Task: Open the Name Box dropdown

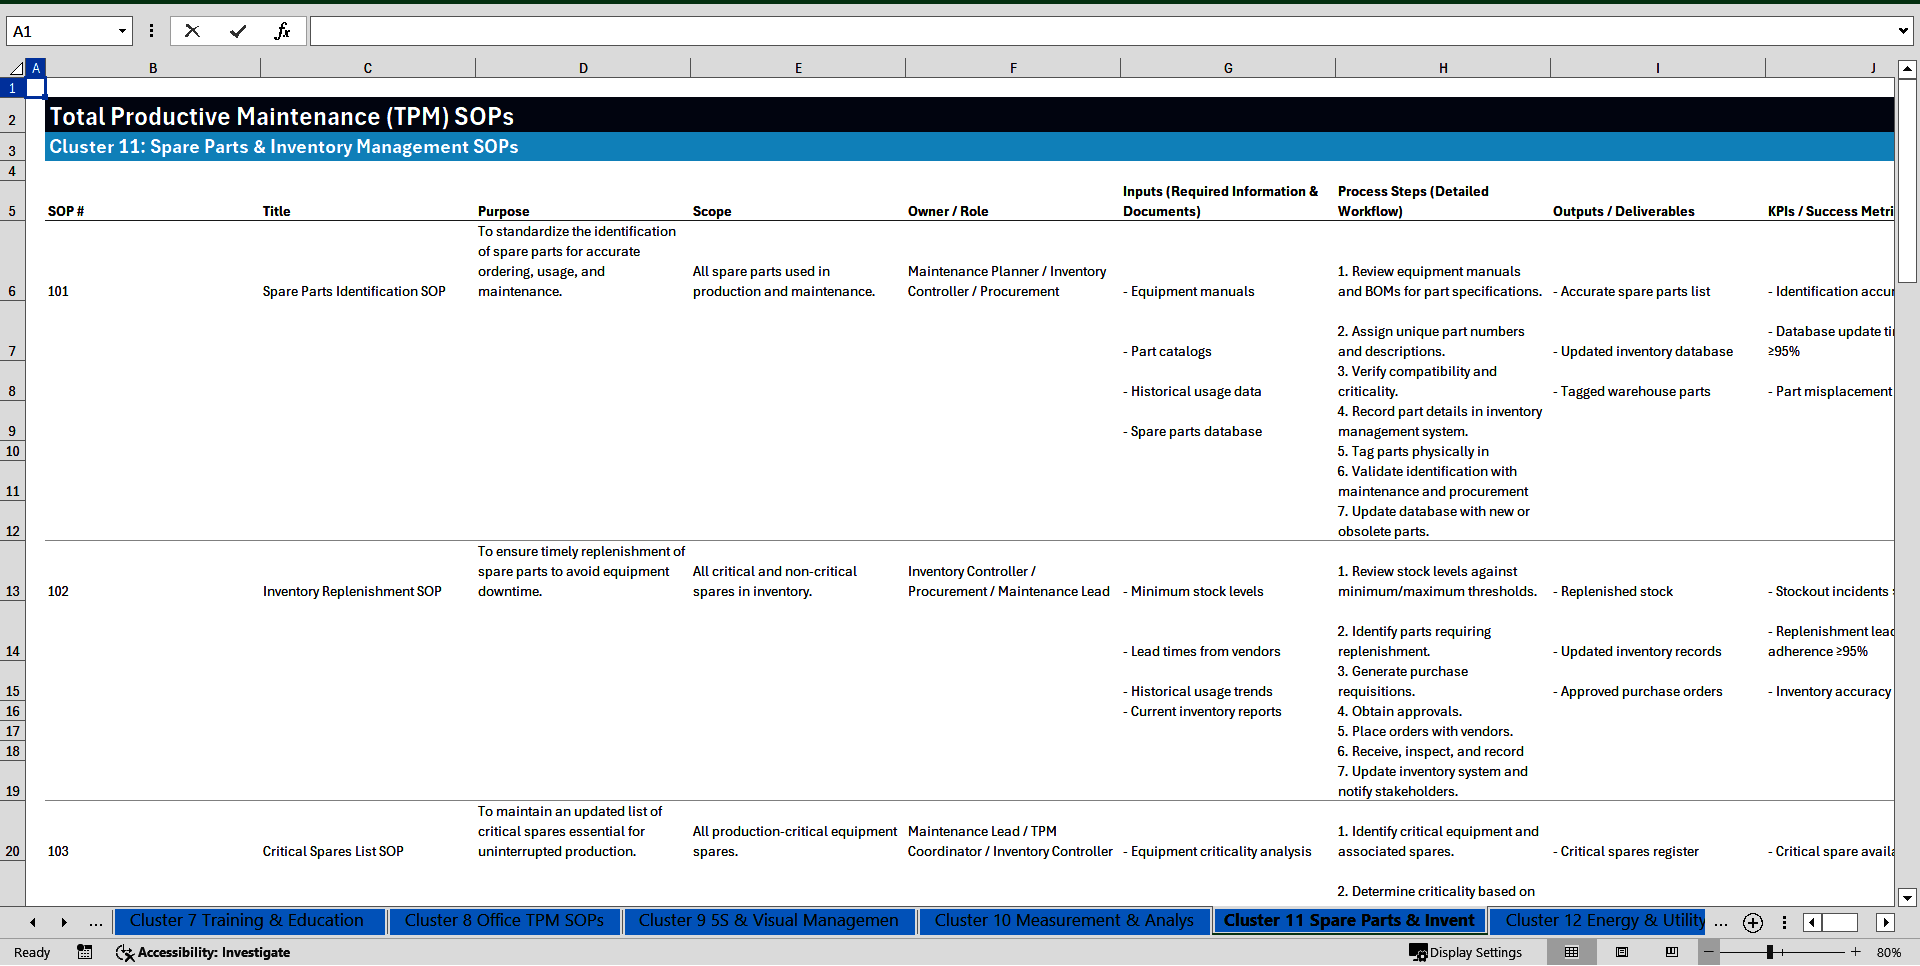Action: pyautogui.click(x=122, y=31)
